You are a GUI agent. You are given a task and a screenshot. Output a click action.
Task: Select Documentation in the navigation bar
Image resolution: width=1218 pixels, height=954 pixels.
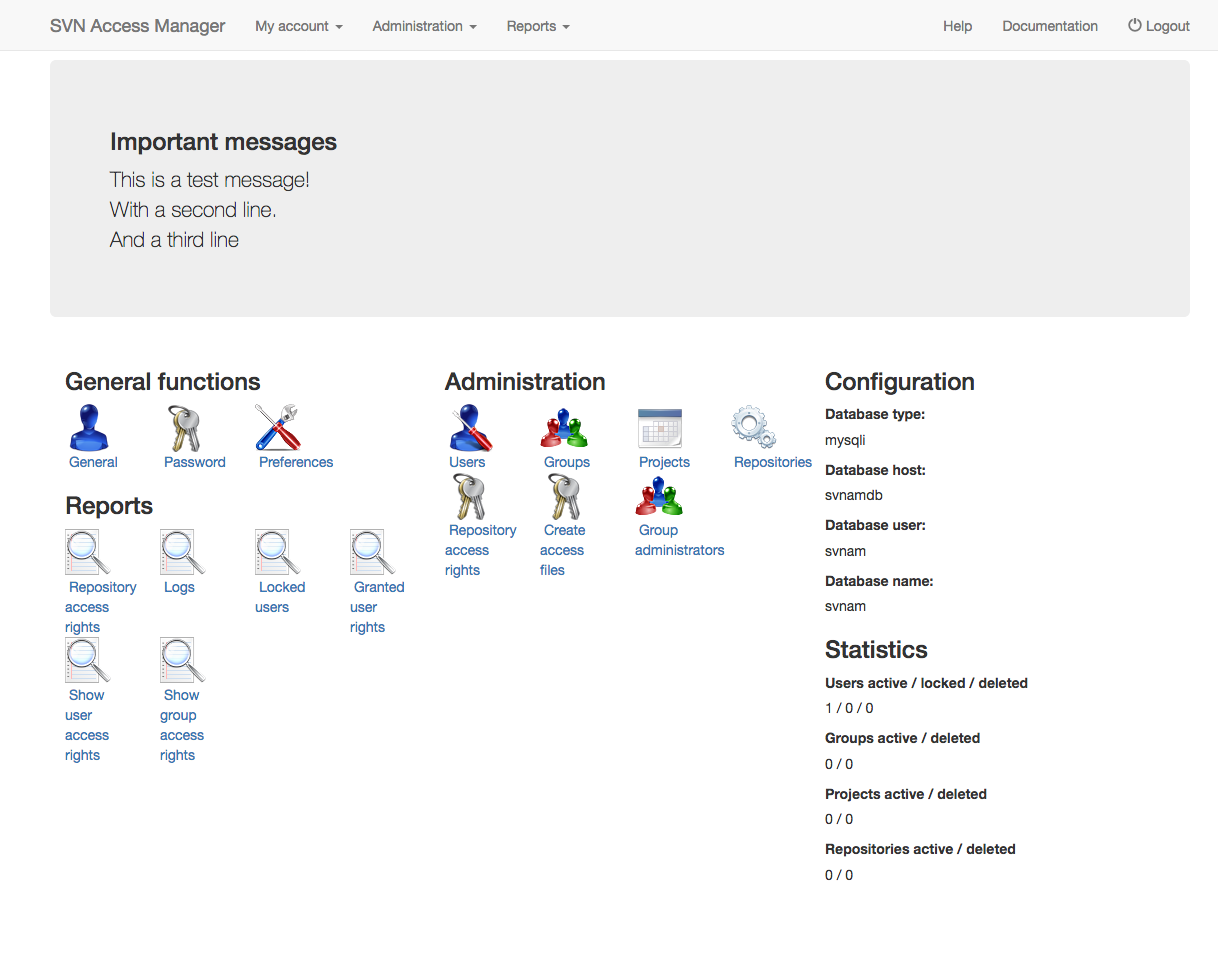coord(1049,26)
